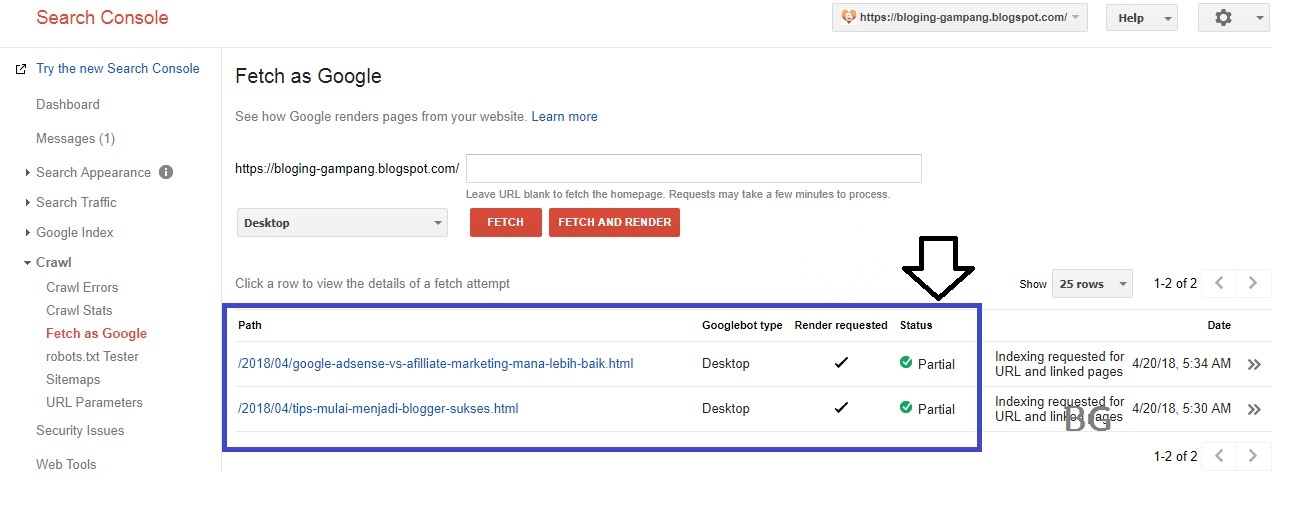Open the robots.txt Tester page
The width and height of the screenshot is (1290, 508).
92,356
